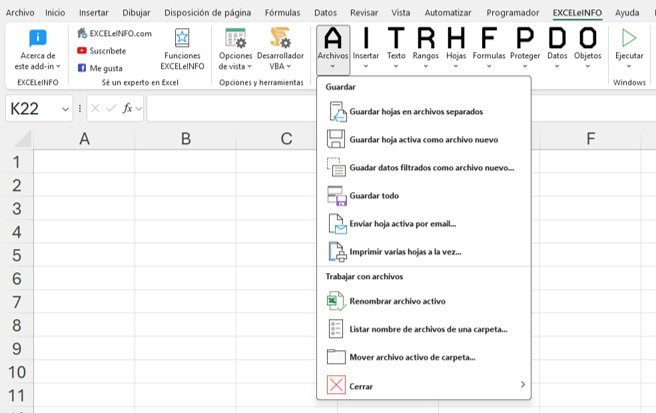Open the Fórmulas ribbon tab
The image size is (656, 413).
pos(282,13)
